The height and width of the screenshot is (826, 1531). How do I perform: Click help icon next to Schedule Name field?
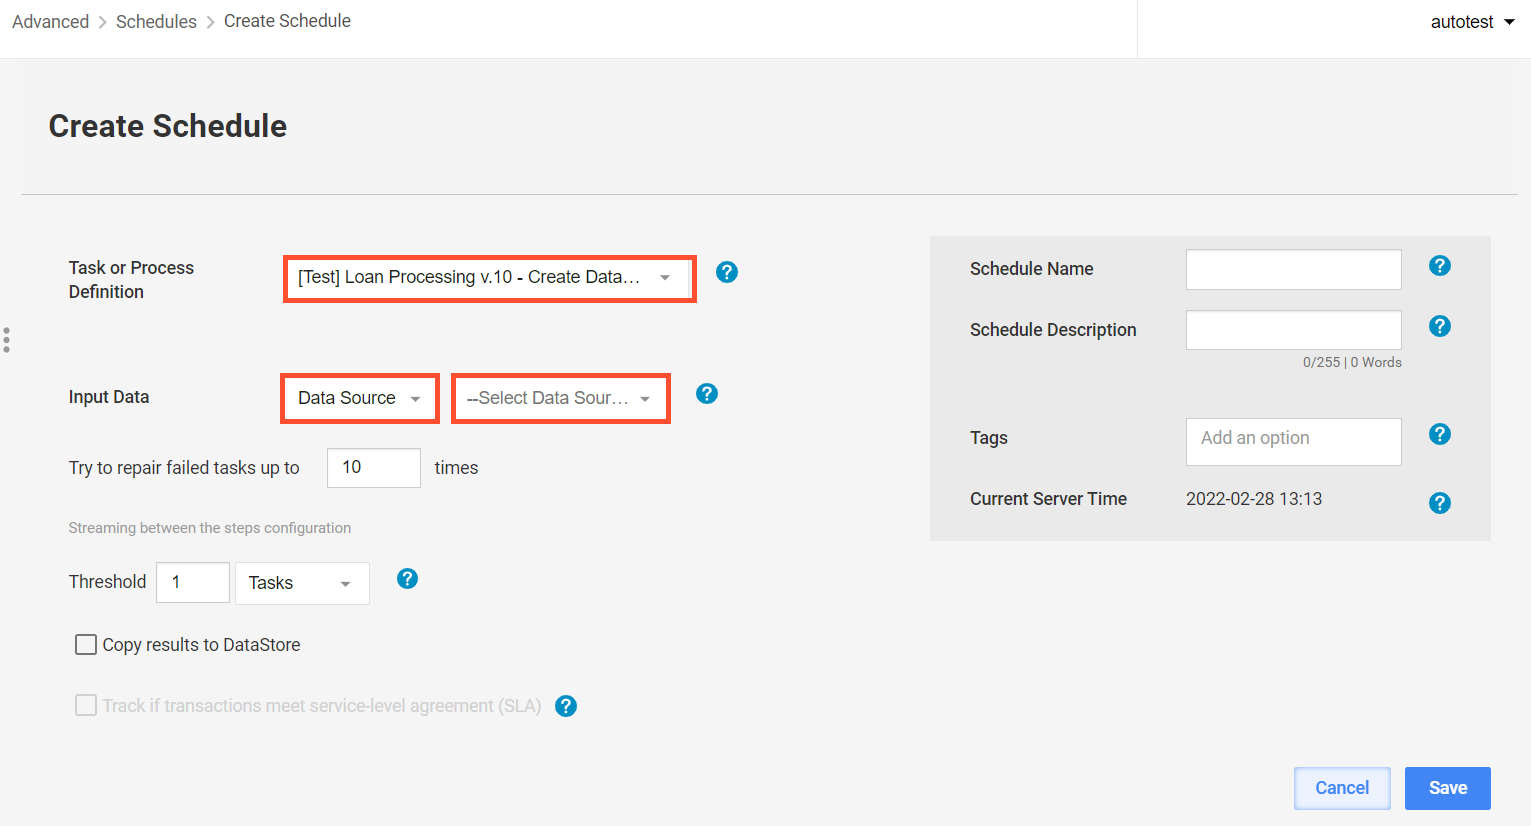click(x=1440, y=265)
